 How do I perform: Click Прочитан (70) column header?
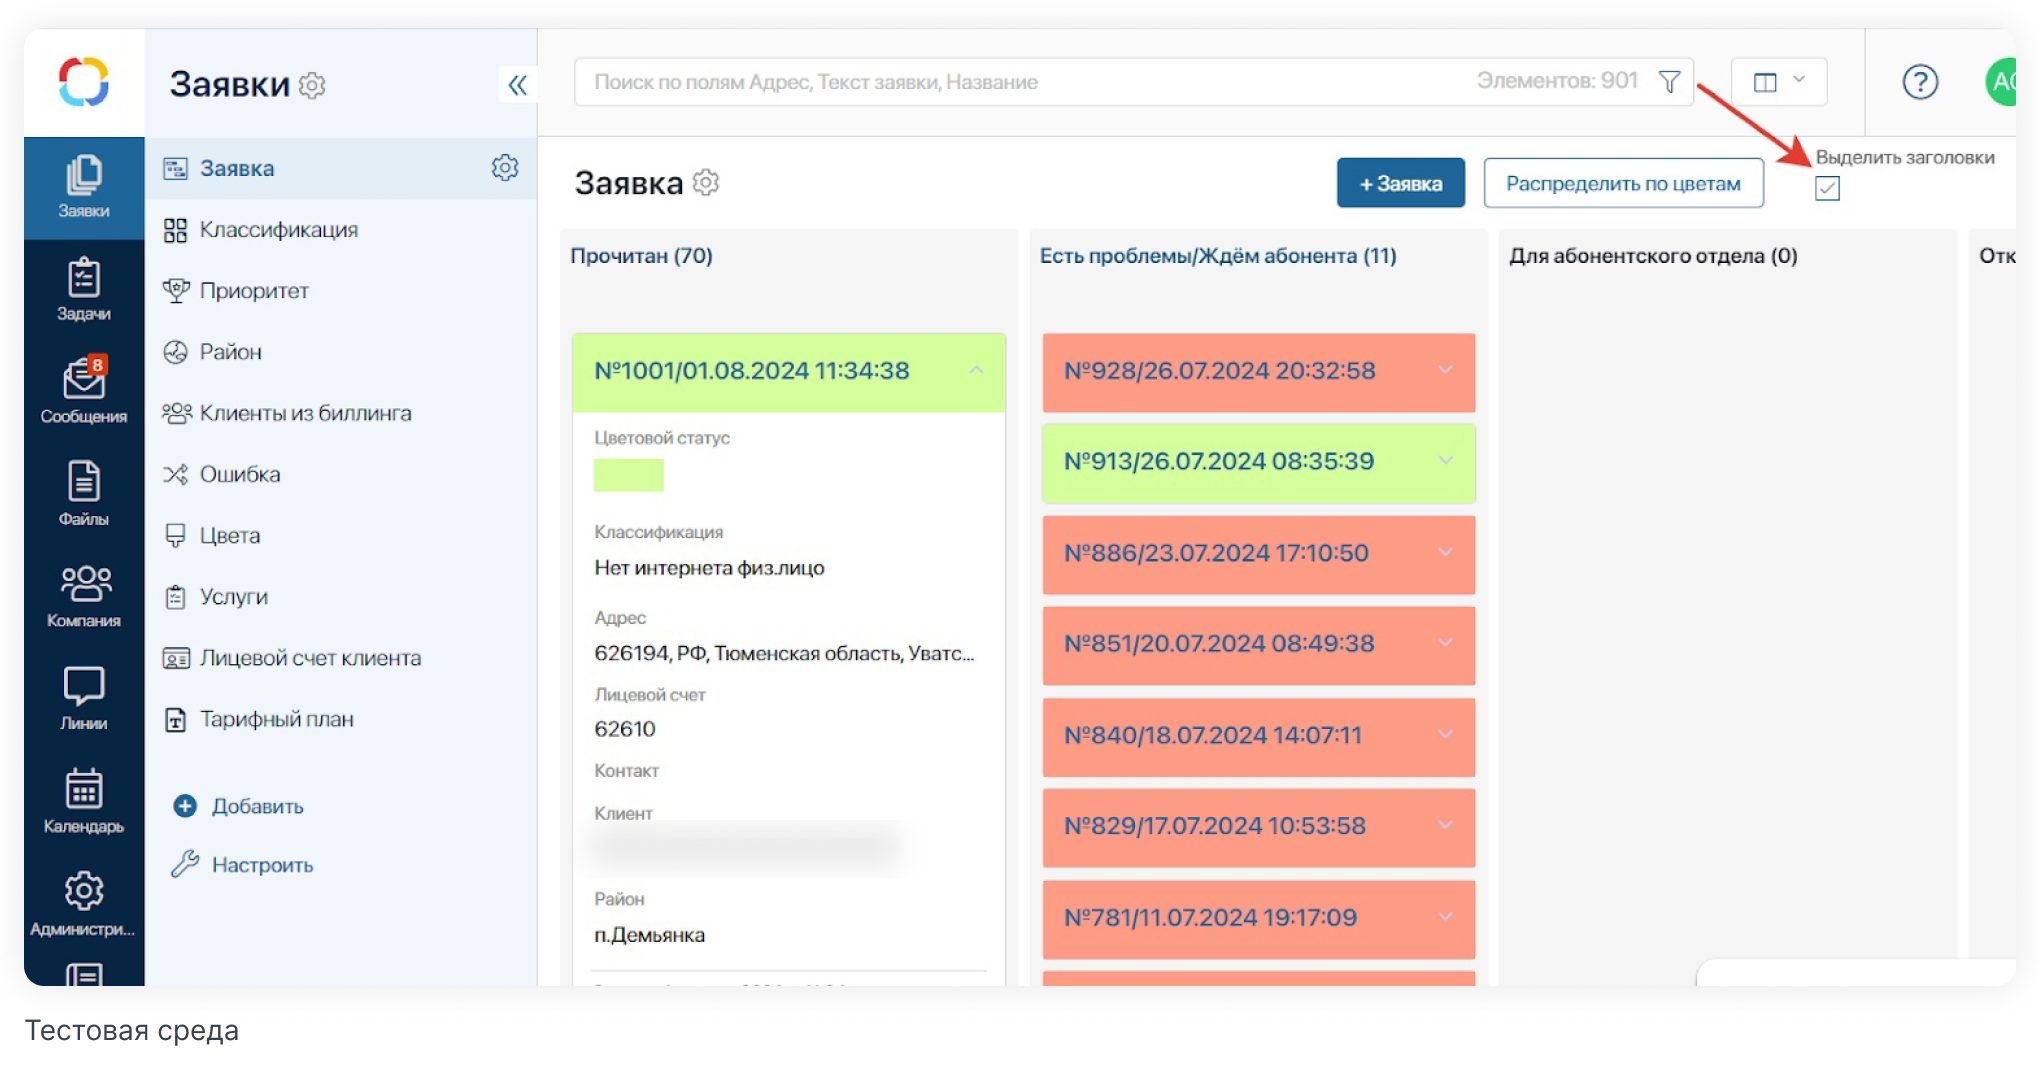(x=642, y=256)
